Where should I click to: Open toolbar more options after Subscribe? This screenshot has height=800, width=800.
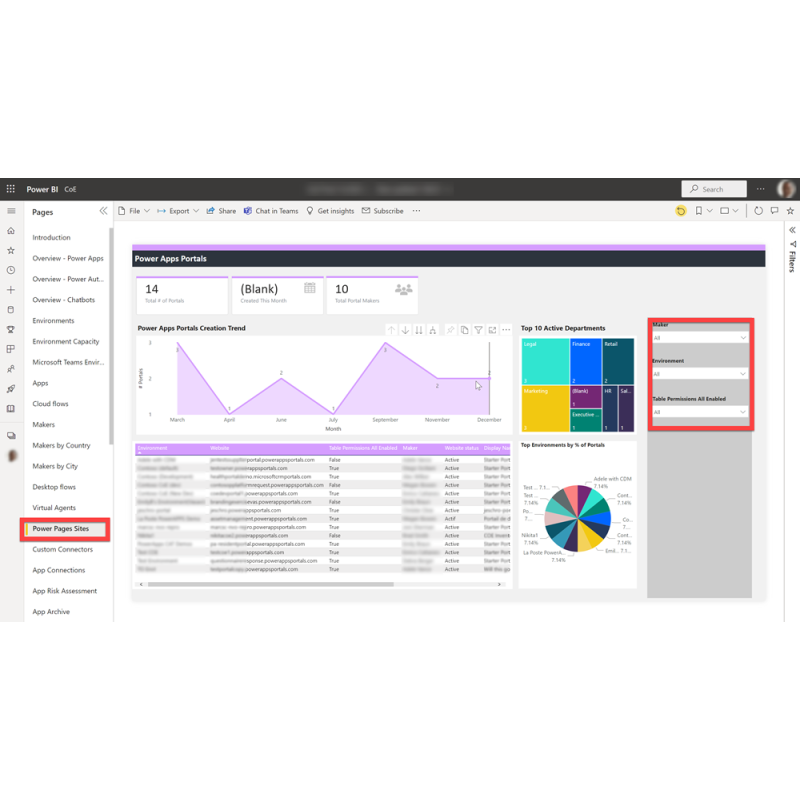pos(416,211)
